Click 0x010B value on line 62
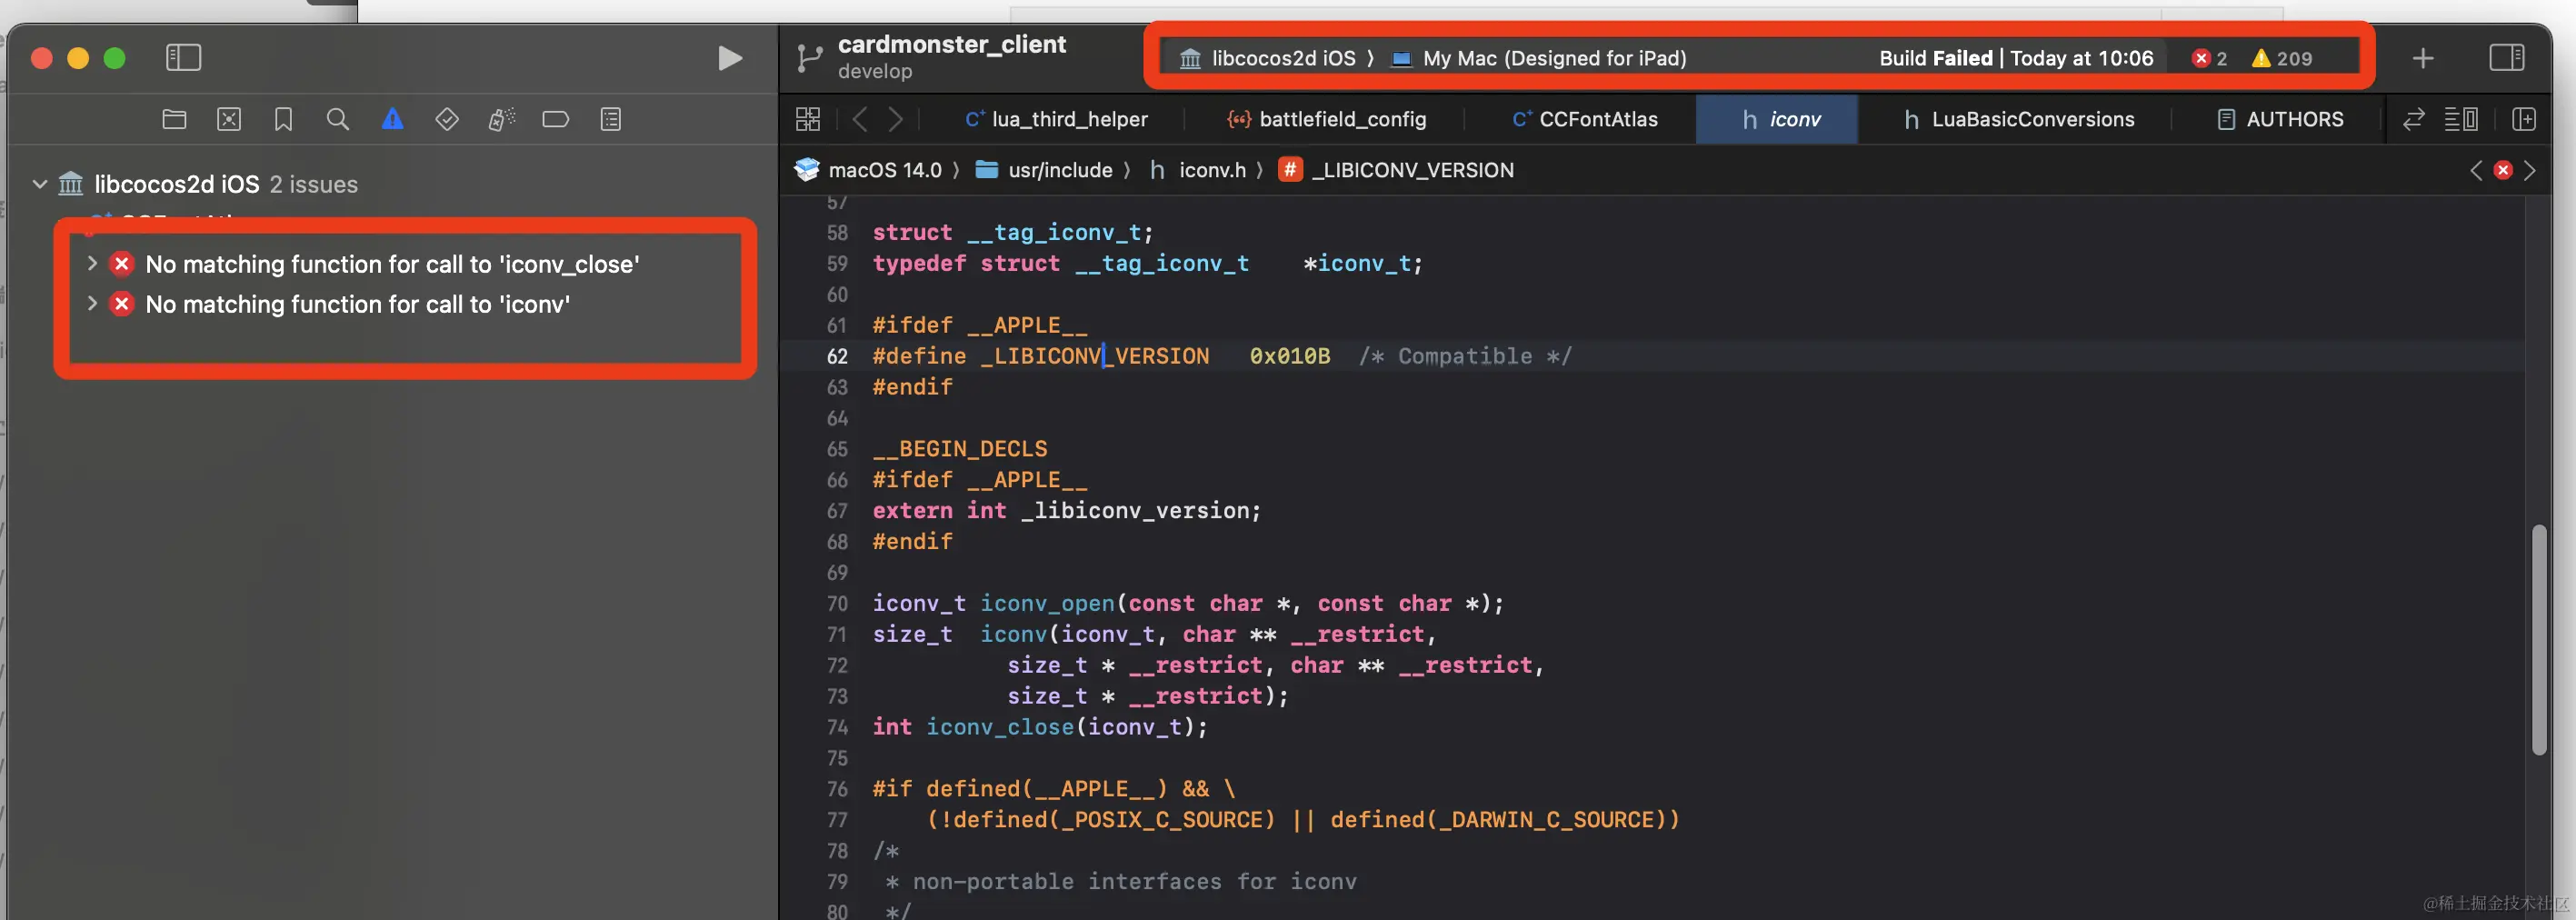Screen dimensions: 2576x920 (x=1290, y=356)
